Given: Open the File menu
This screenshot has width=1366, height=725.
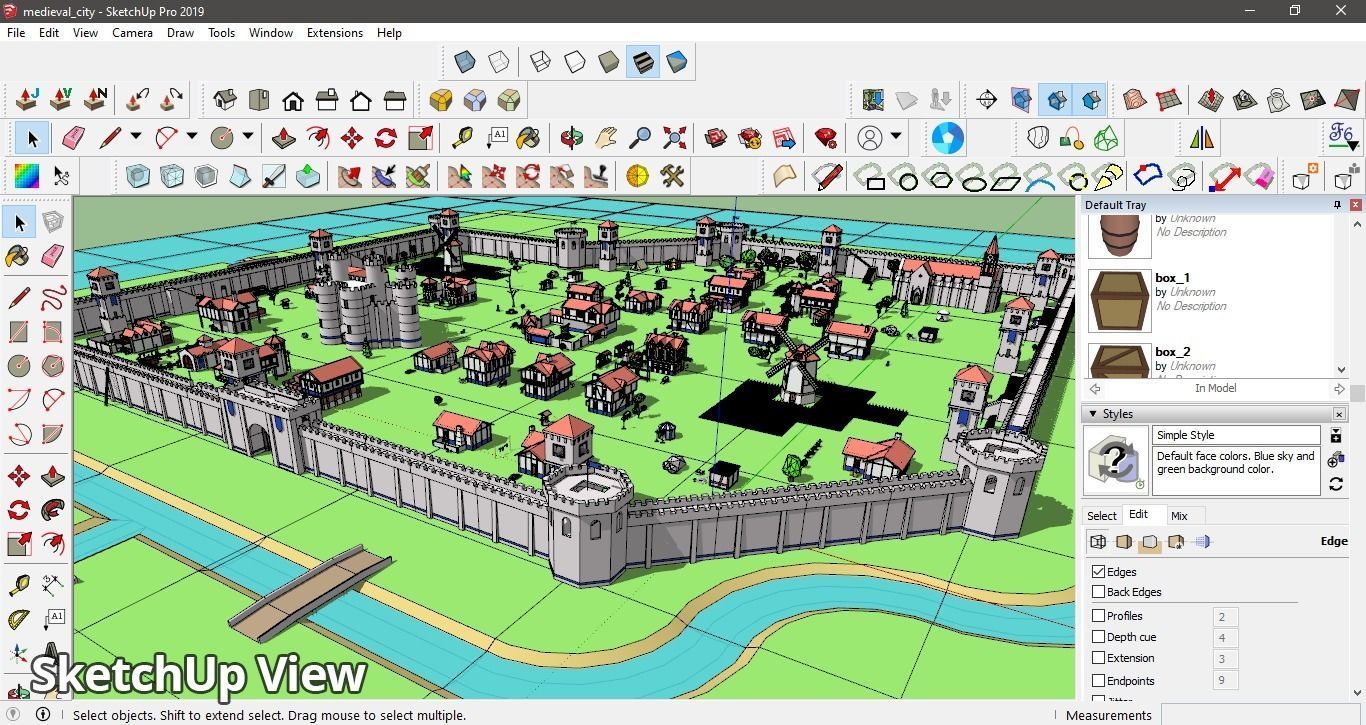Looking at the screenshot, I should click(16, 33).
